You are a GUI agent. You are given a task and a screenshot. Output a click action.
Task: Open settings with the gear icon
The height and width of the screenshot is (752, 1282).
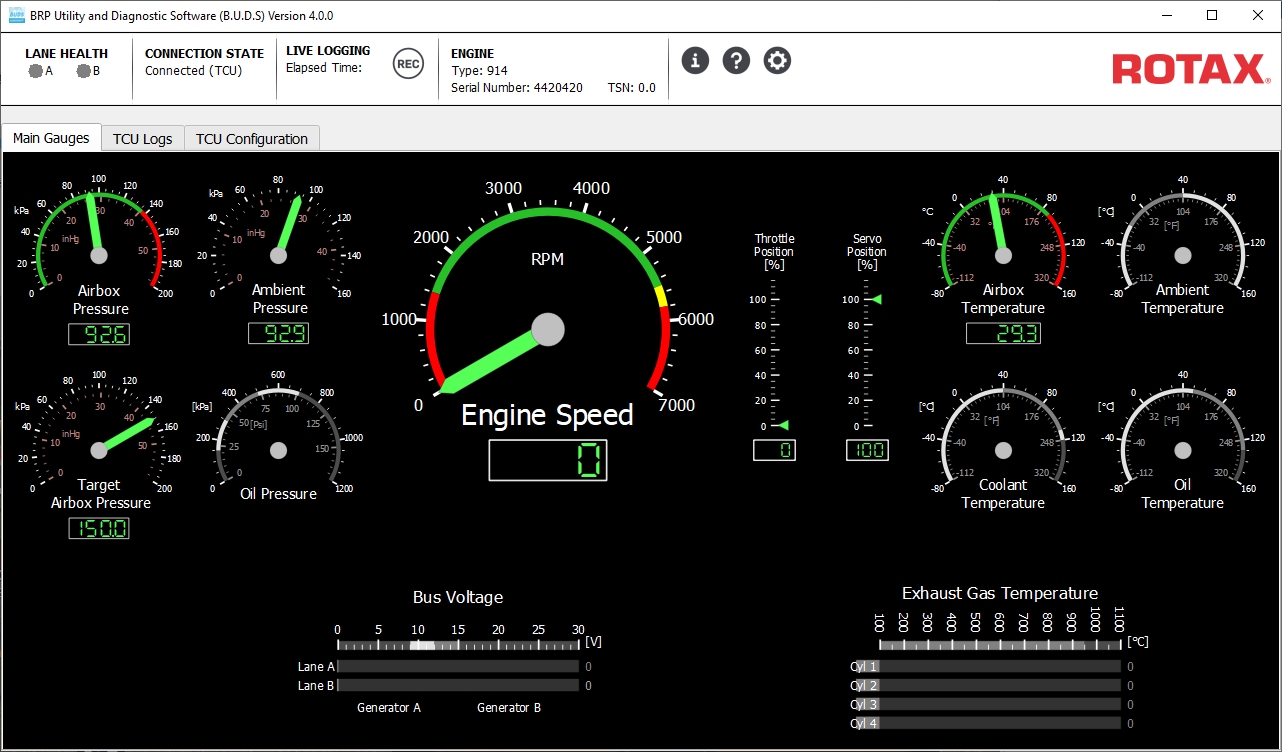point(777,61)
